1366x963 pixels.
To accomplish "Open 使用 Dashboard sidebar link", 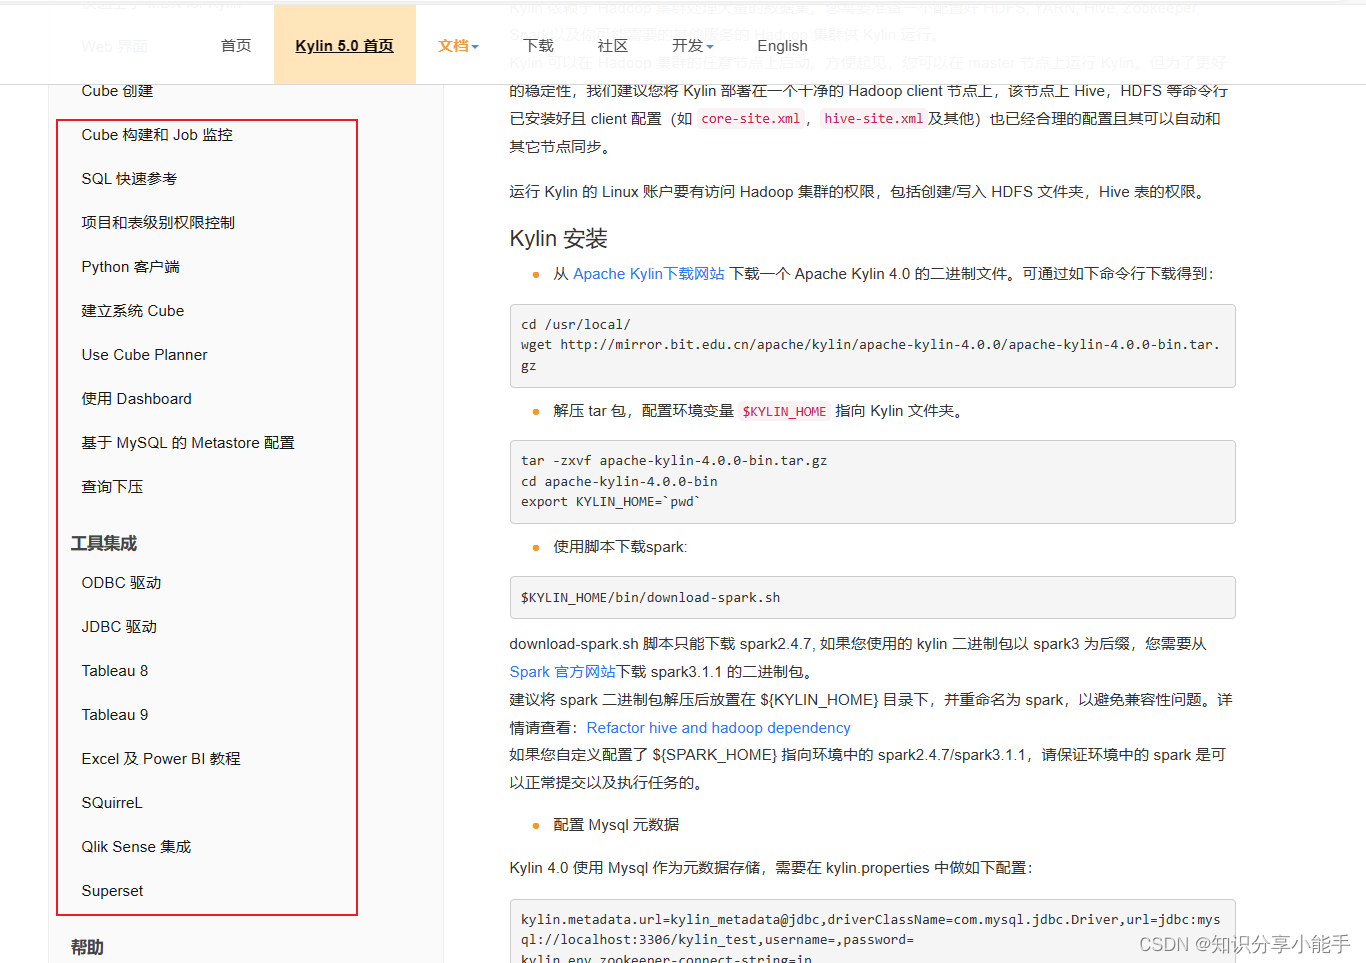I will pyautogui.click(x=136, y=399).
